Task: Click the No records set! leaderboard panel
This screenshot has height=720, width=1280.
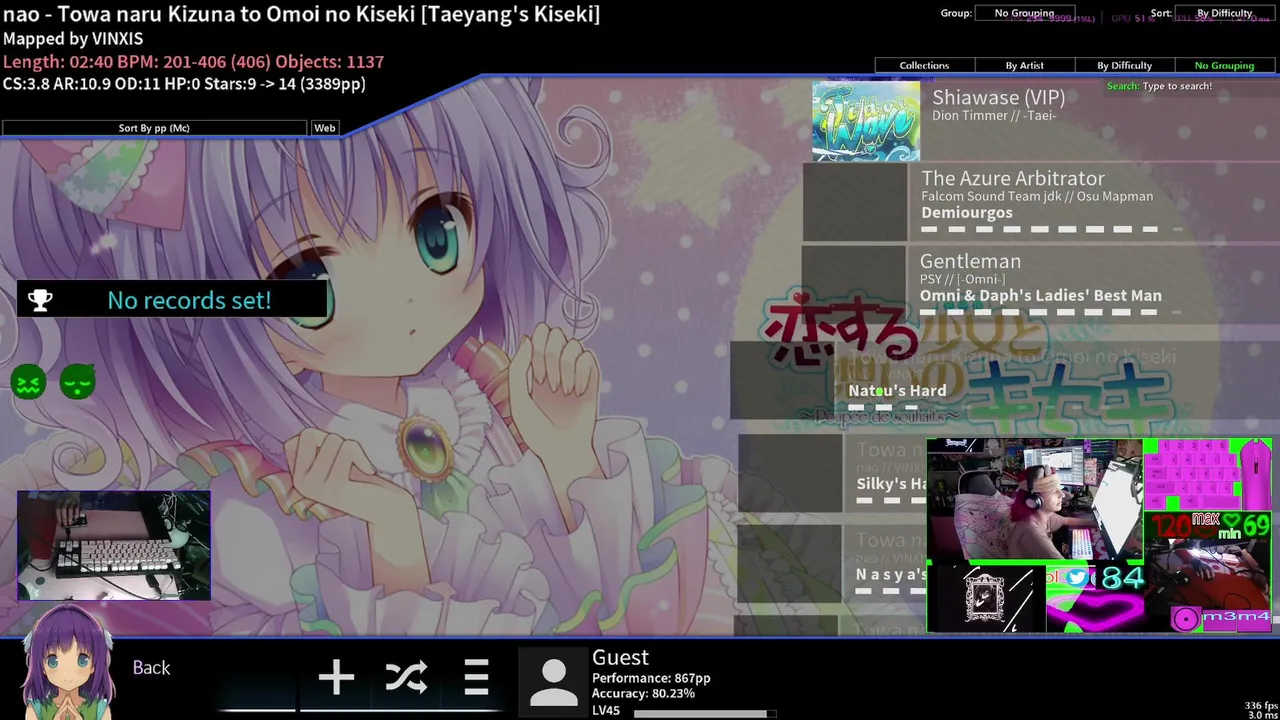Action: click(x=171, y=300)
